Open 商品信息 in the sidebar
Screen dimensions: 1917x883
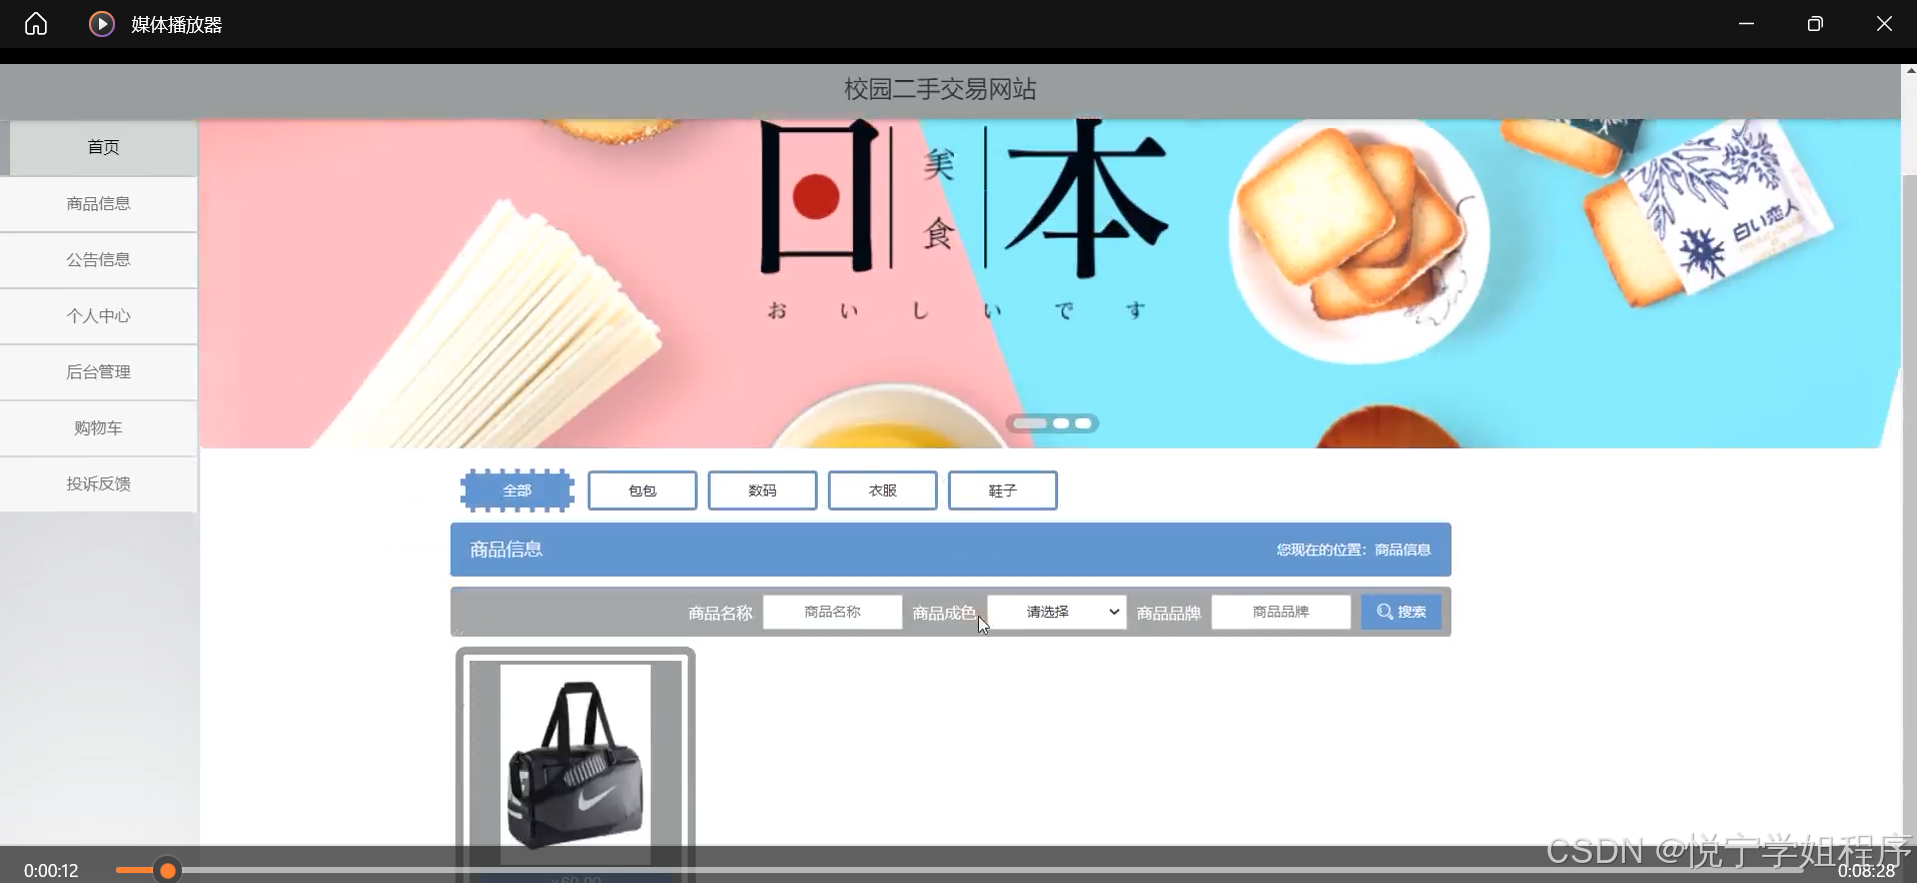(98, 204)
